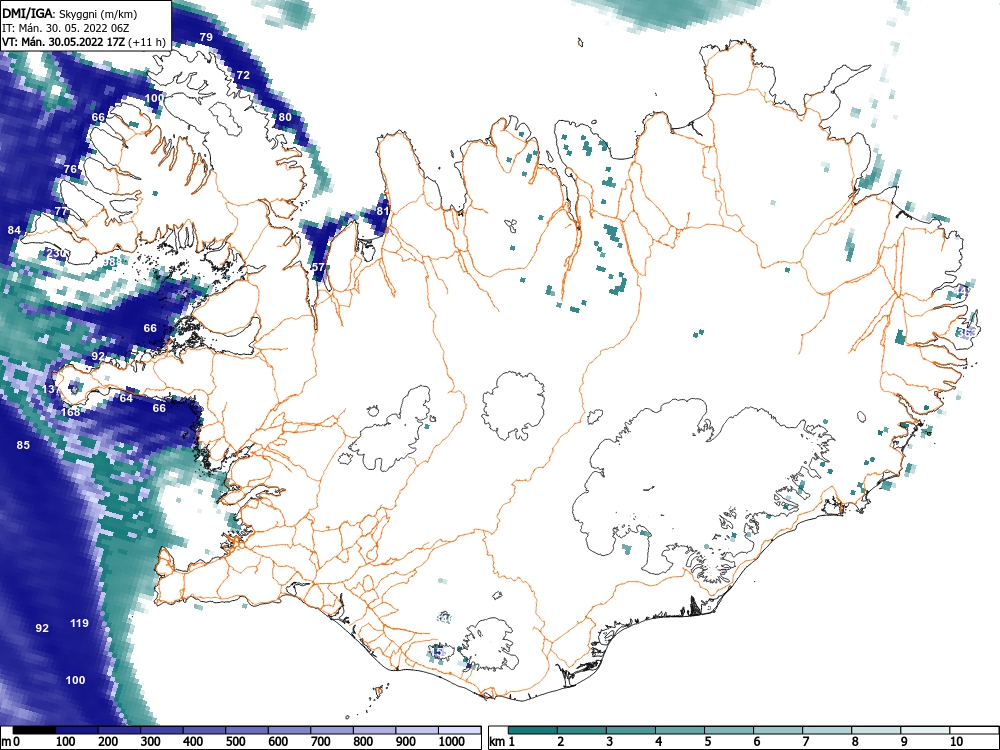Click the '300' label on the meter scale
Screen dimensions: 1000x750
tap(150, 742)
